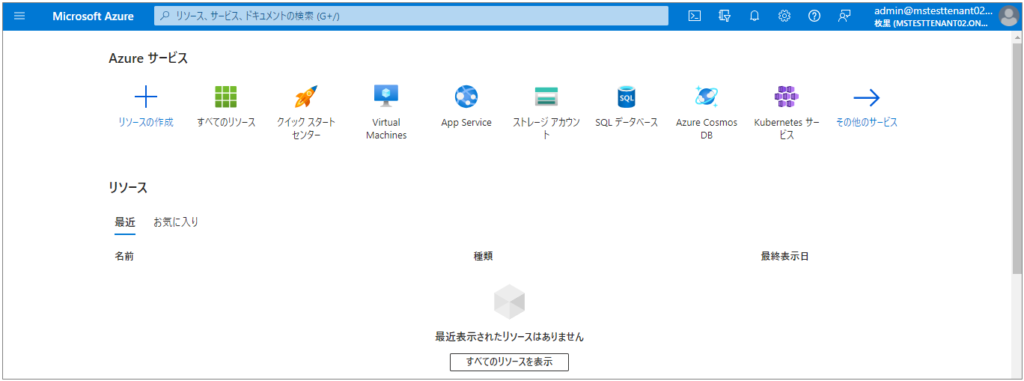Screen dimensions: 1024x381
Task: Show notifications bell panel
Action: [x=754, y=16]
